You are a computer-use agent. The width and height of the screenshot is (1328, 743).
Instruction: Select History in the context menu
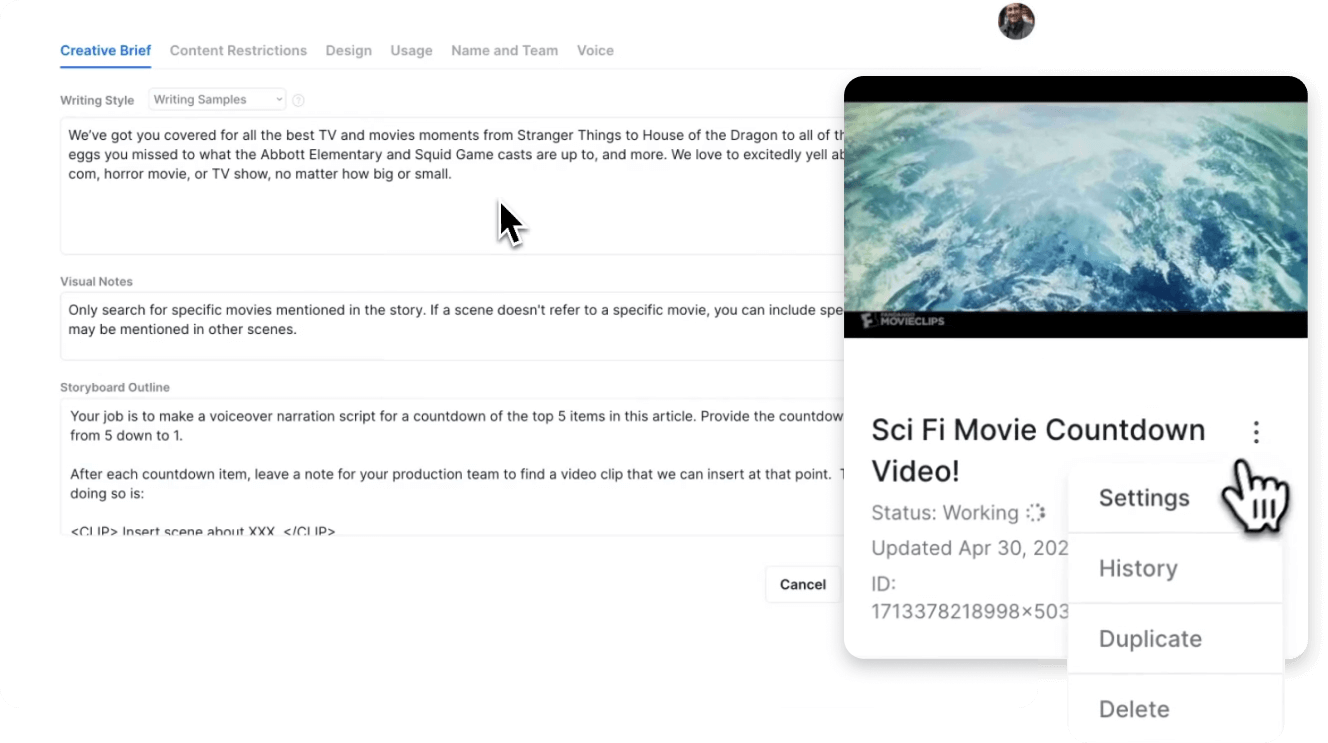1138,568
